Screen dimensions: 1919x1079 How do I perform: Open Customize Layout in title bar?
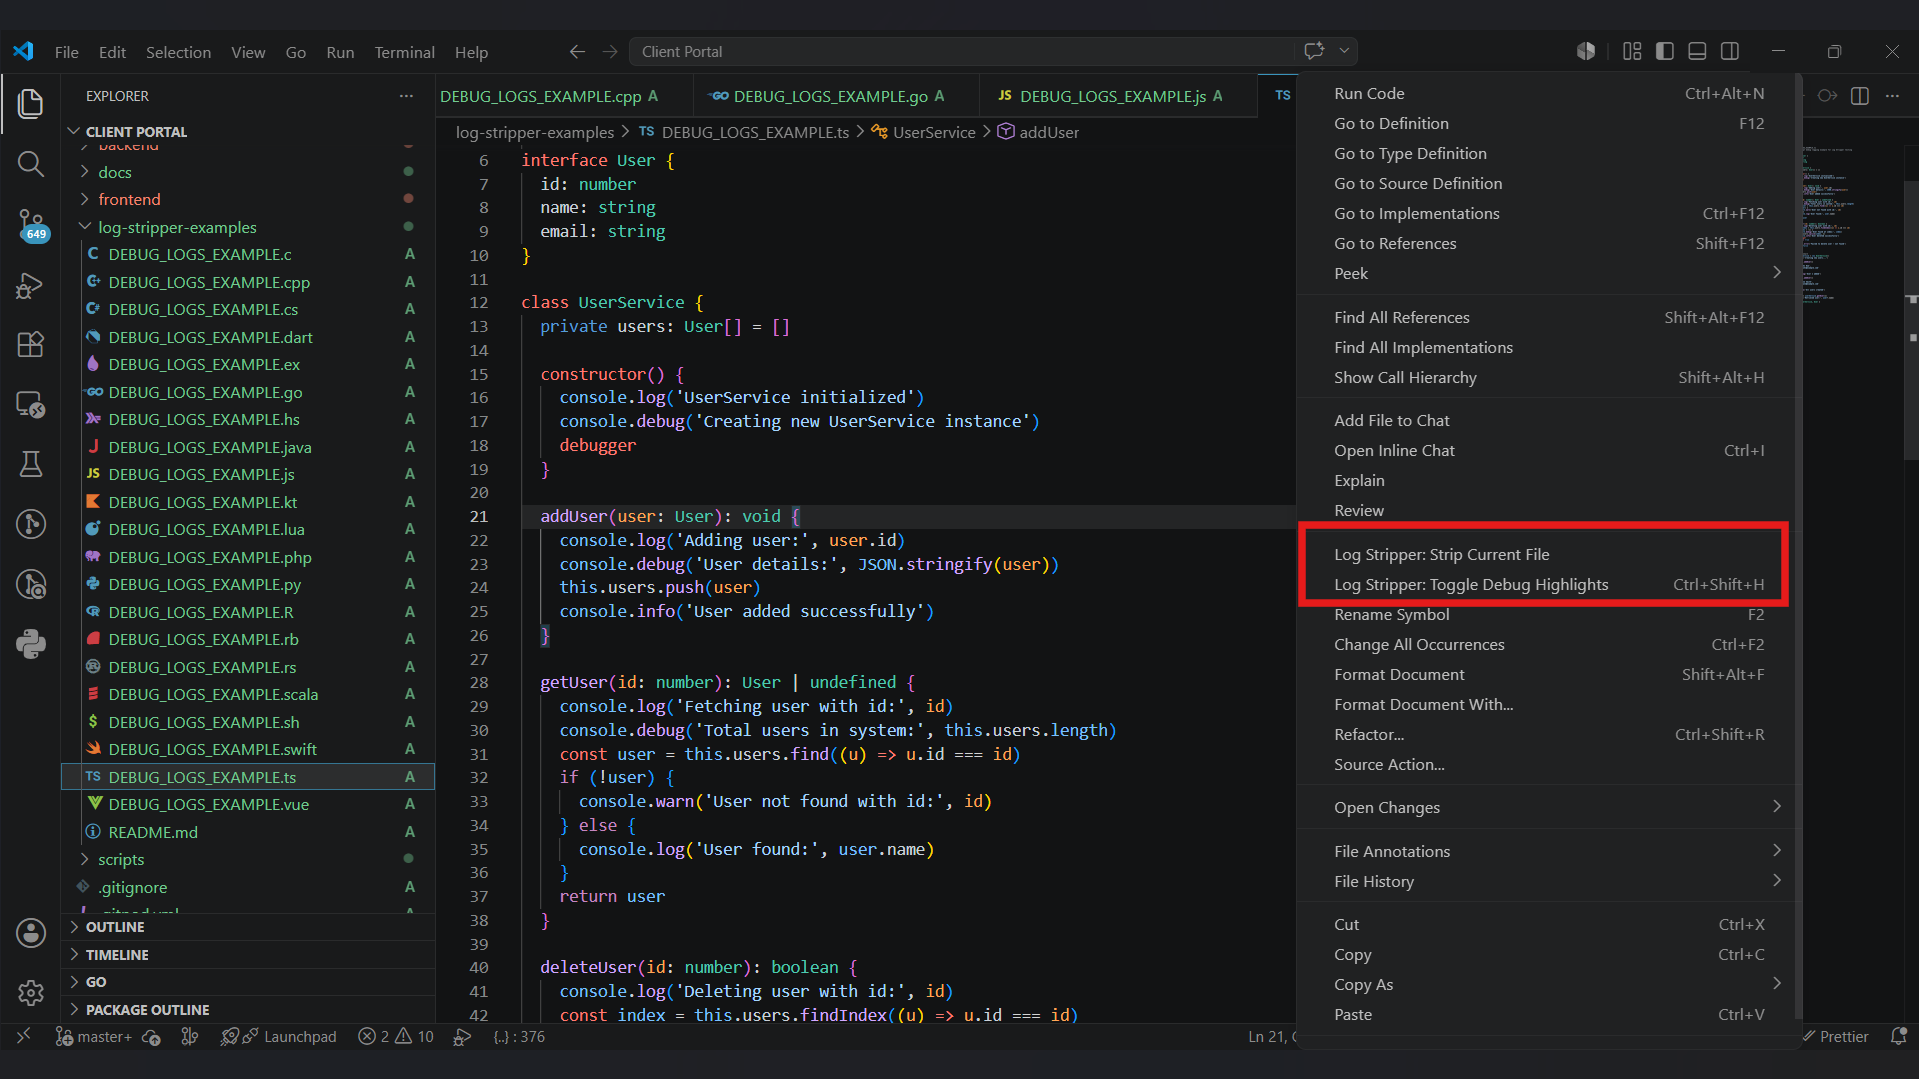point(1632,51)
